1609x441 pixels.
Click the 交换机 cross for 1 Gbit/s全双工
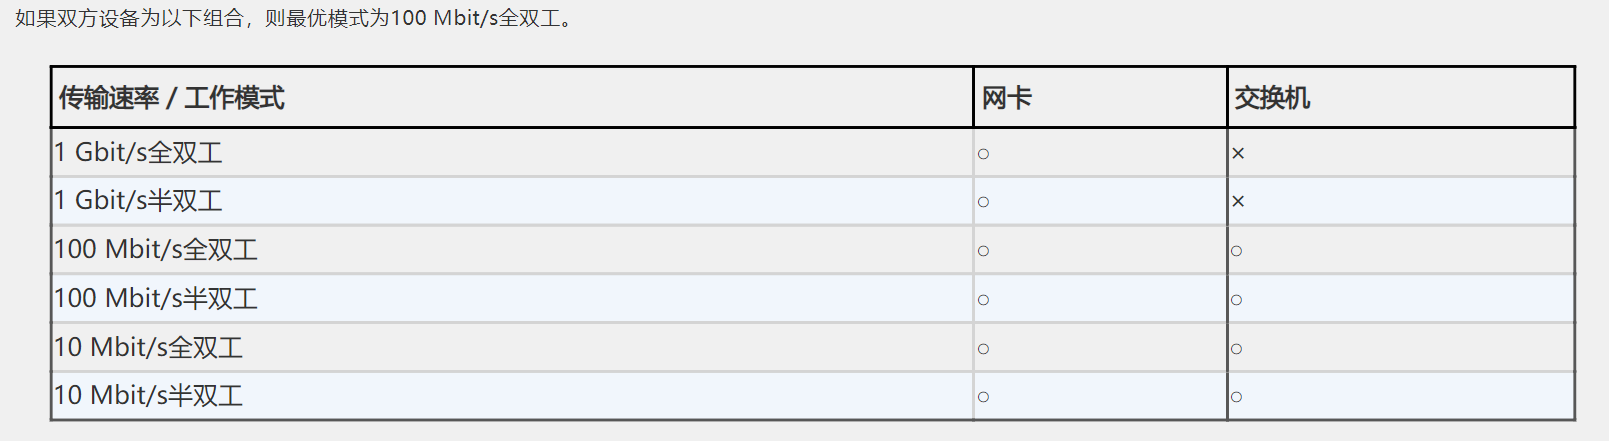tap(1238, 154)
